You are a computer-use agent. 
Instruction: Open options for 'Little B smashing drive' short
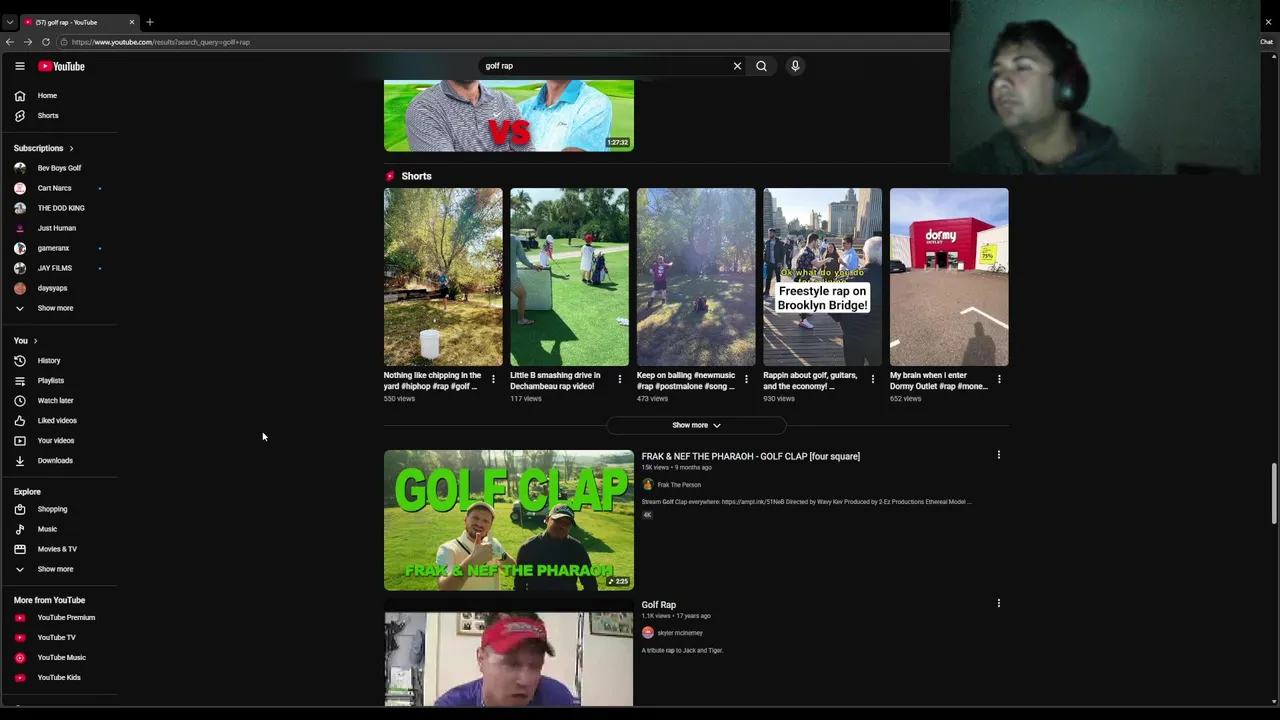pyautogui.click(x=619, y=379)
